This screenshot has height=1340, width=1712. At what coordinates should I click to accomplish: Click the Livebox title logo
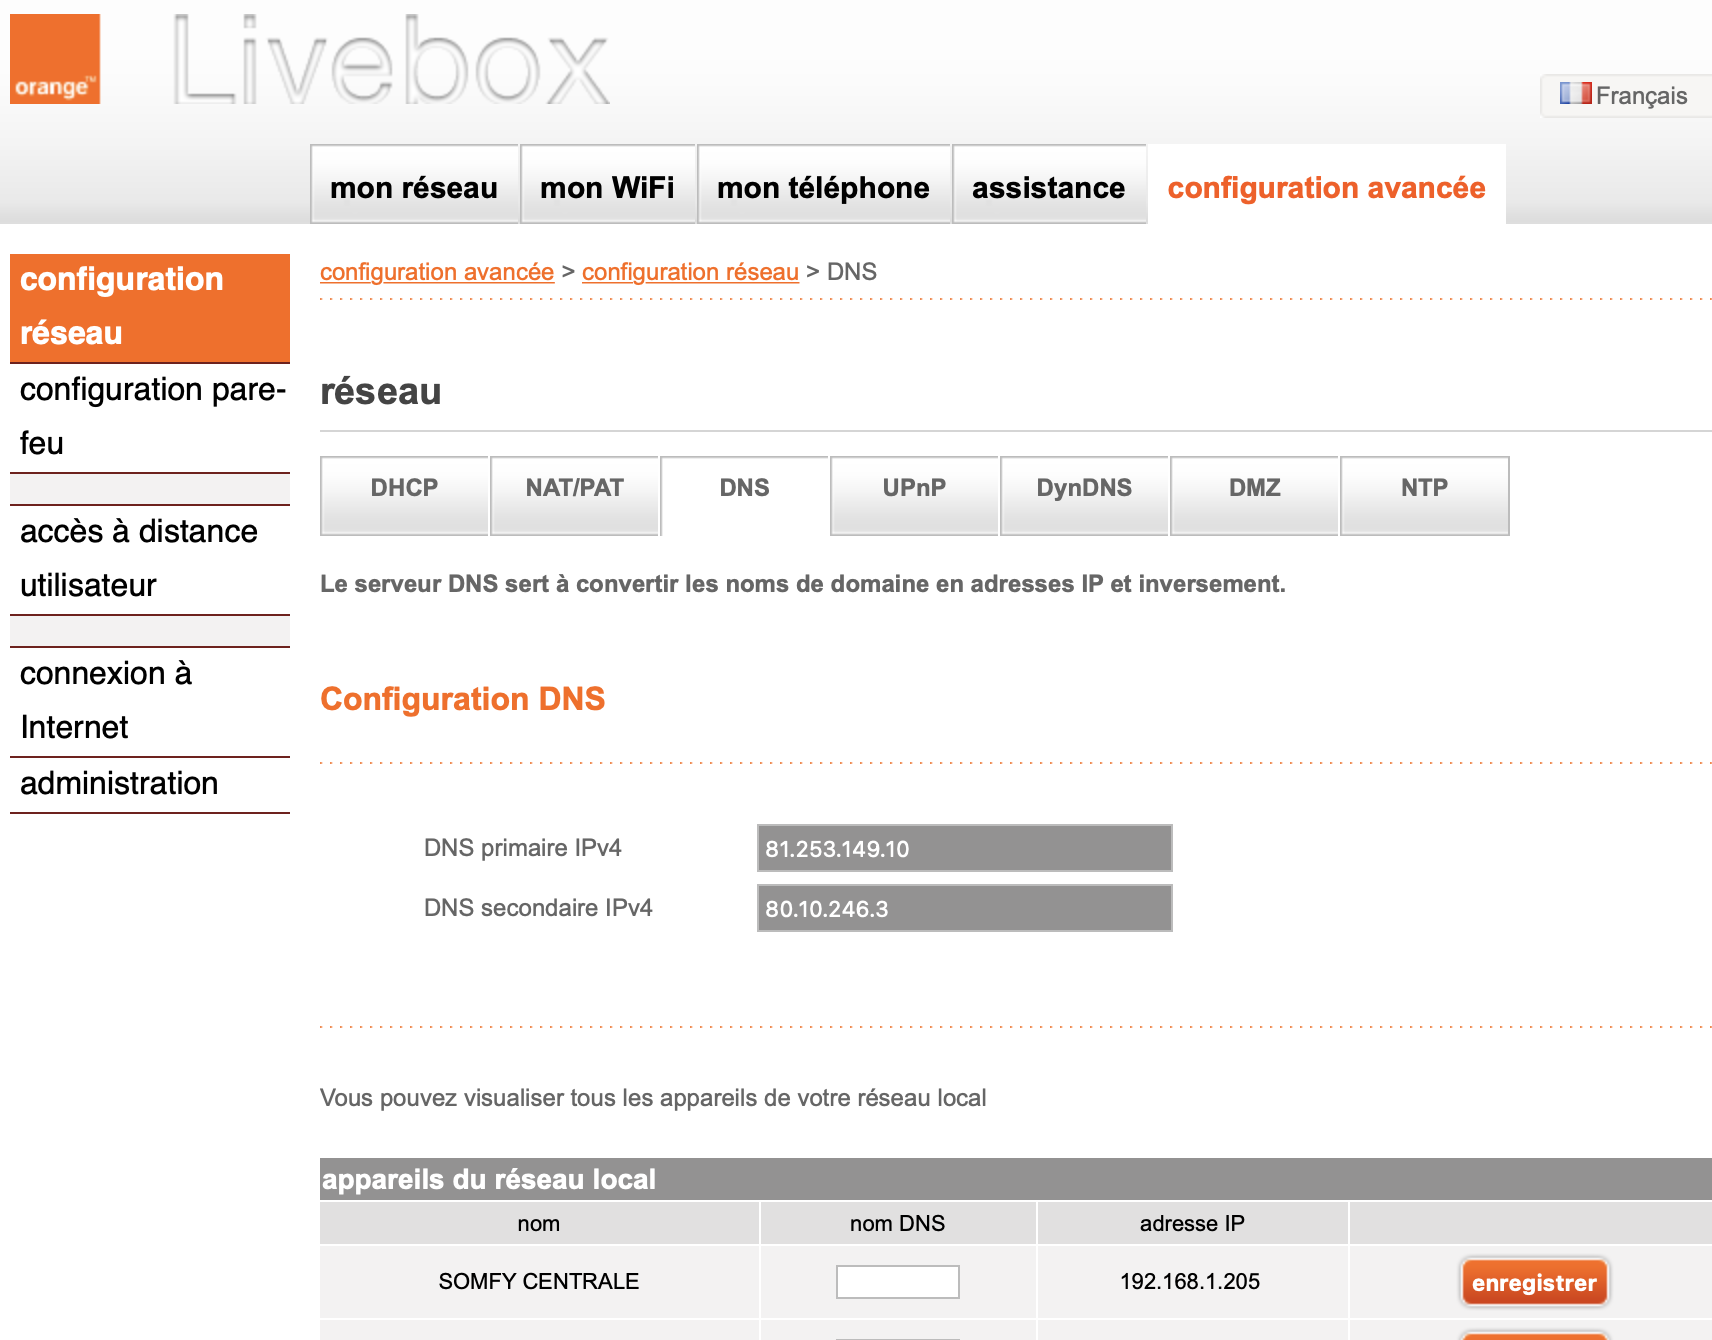click(x=391, y=61)
